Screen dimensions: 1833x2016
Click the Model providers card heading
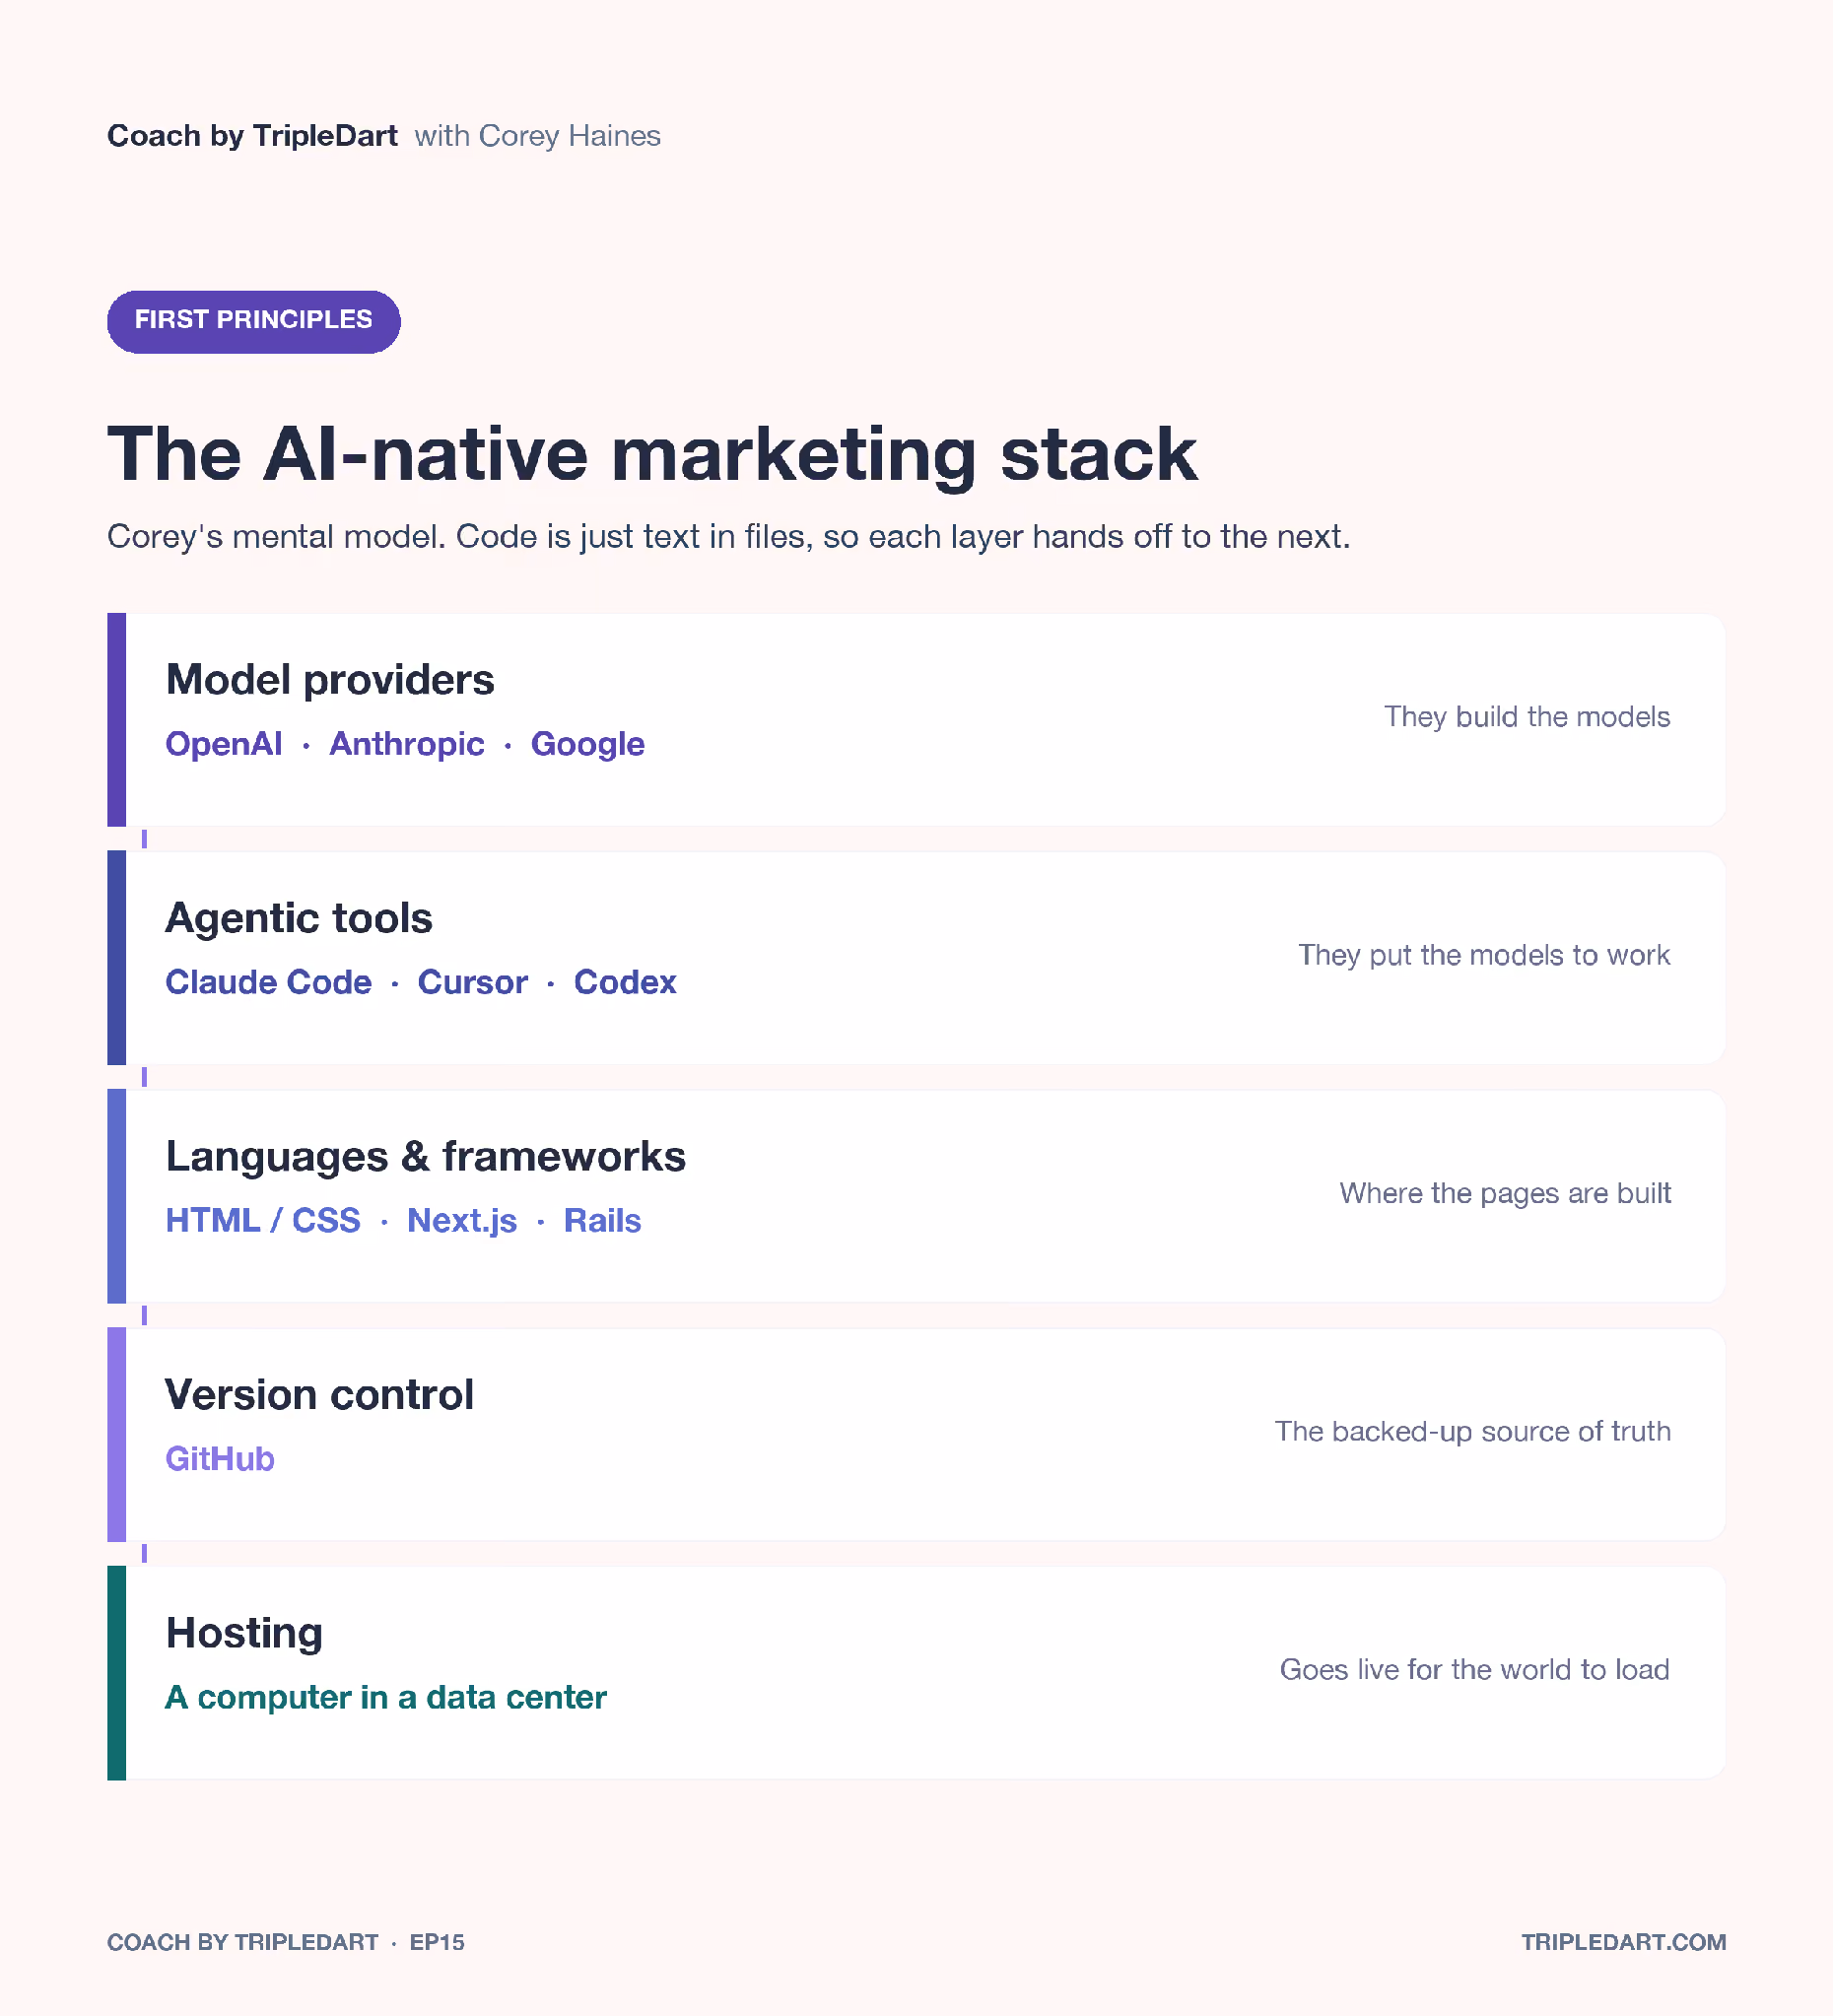[329, 679]
